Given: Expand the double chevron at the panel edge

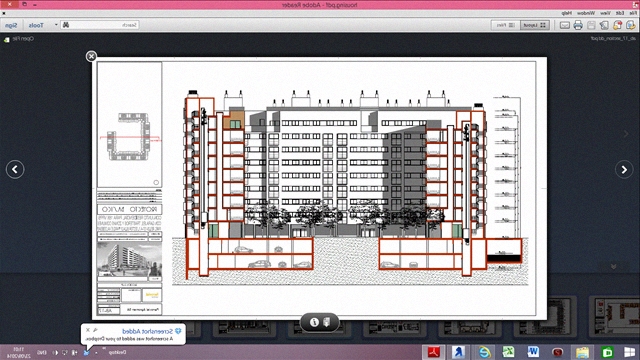Looking at the screenshot, I should point(613,266).
